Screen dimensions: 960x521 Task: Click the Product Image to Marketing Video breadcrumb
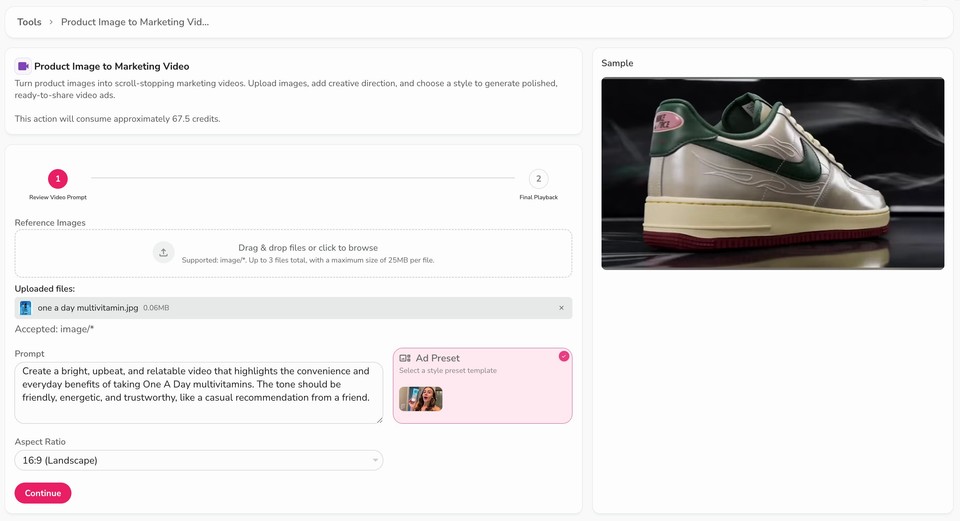click(x=135, y=22)
